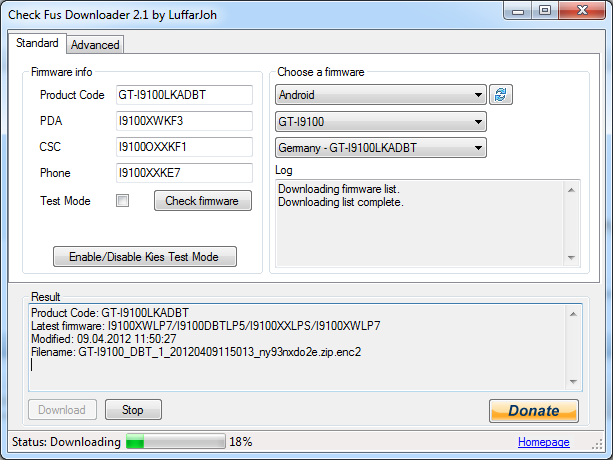Switch to the Advanced tab
613x460 pixels.
coord(95,45)
